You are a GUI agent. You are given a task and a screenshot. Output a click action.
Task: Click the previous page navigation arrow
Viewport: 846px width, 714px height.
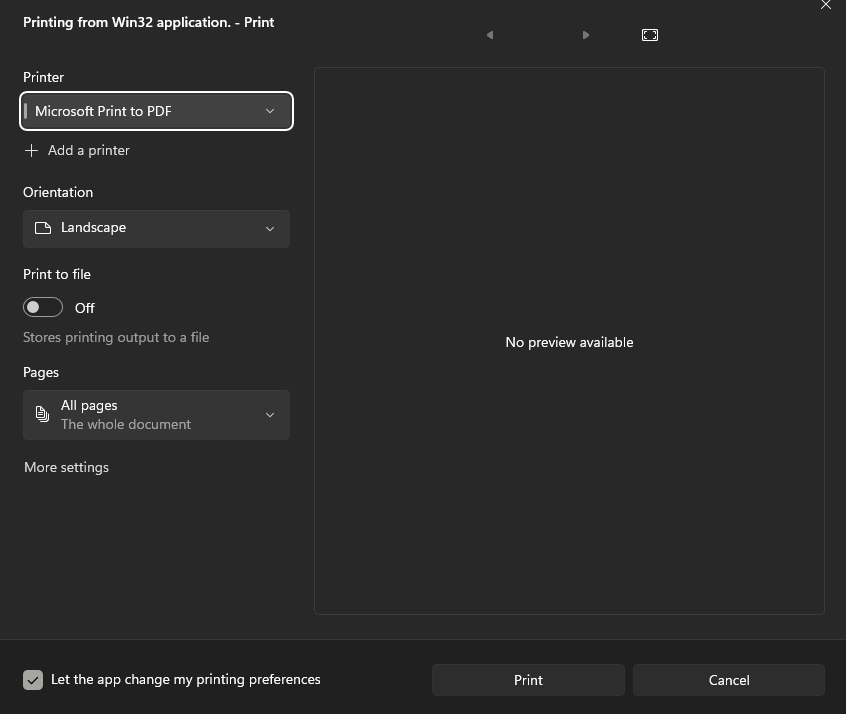489,34
